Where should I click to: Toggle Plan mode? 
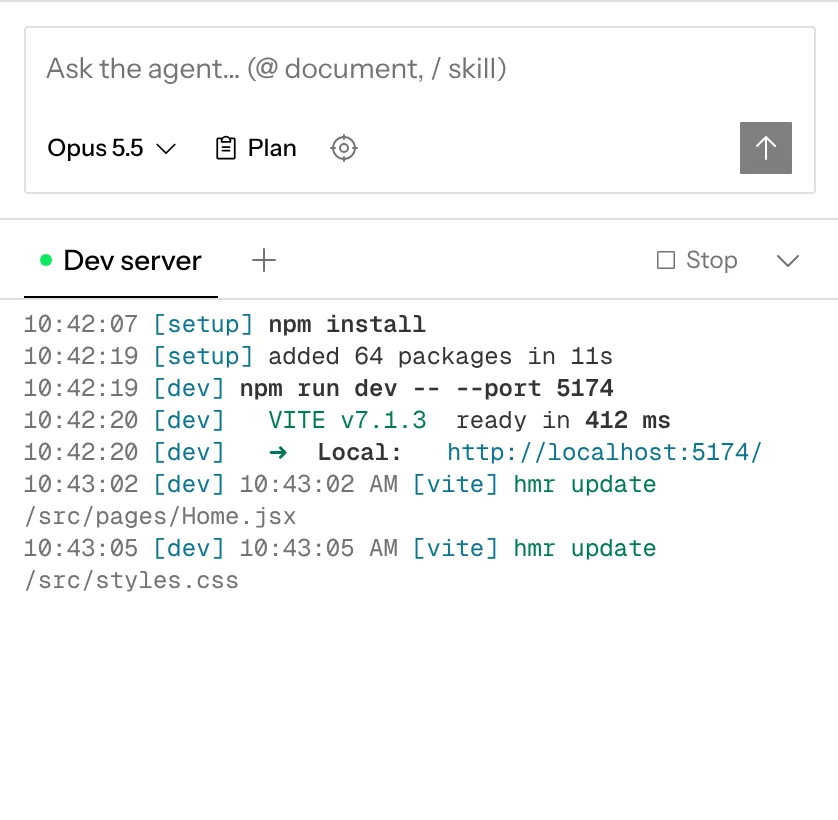[255, 148]
